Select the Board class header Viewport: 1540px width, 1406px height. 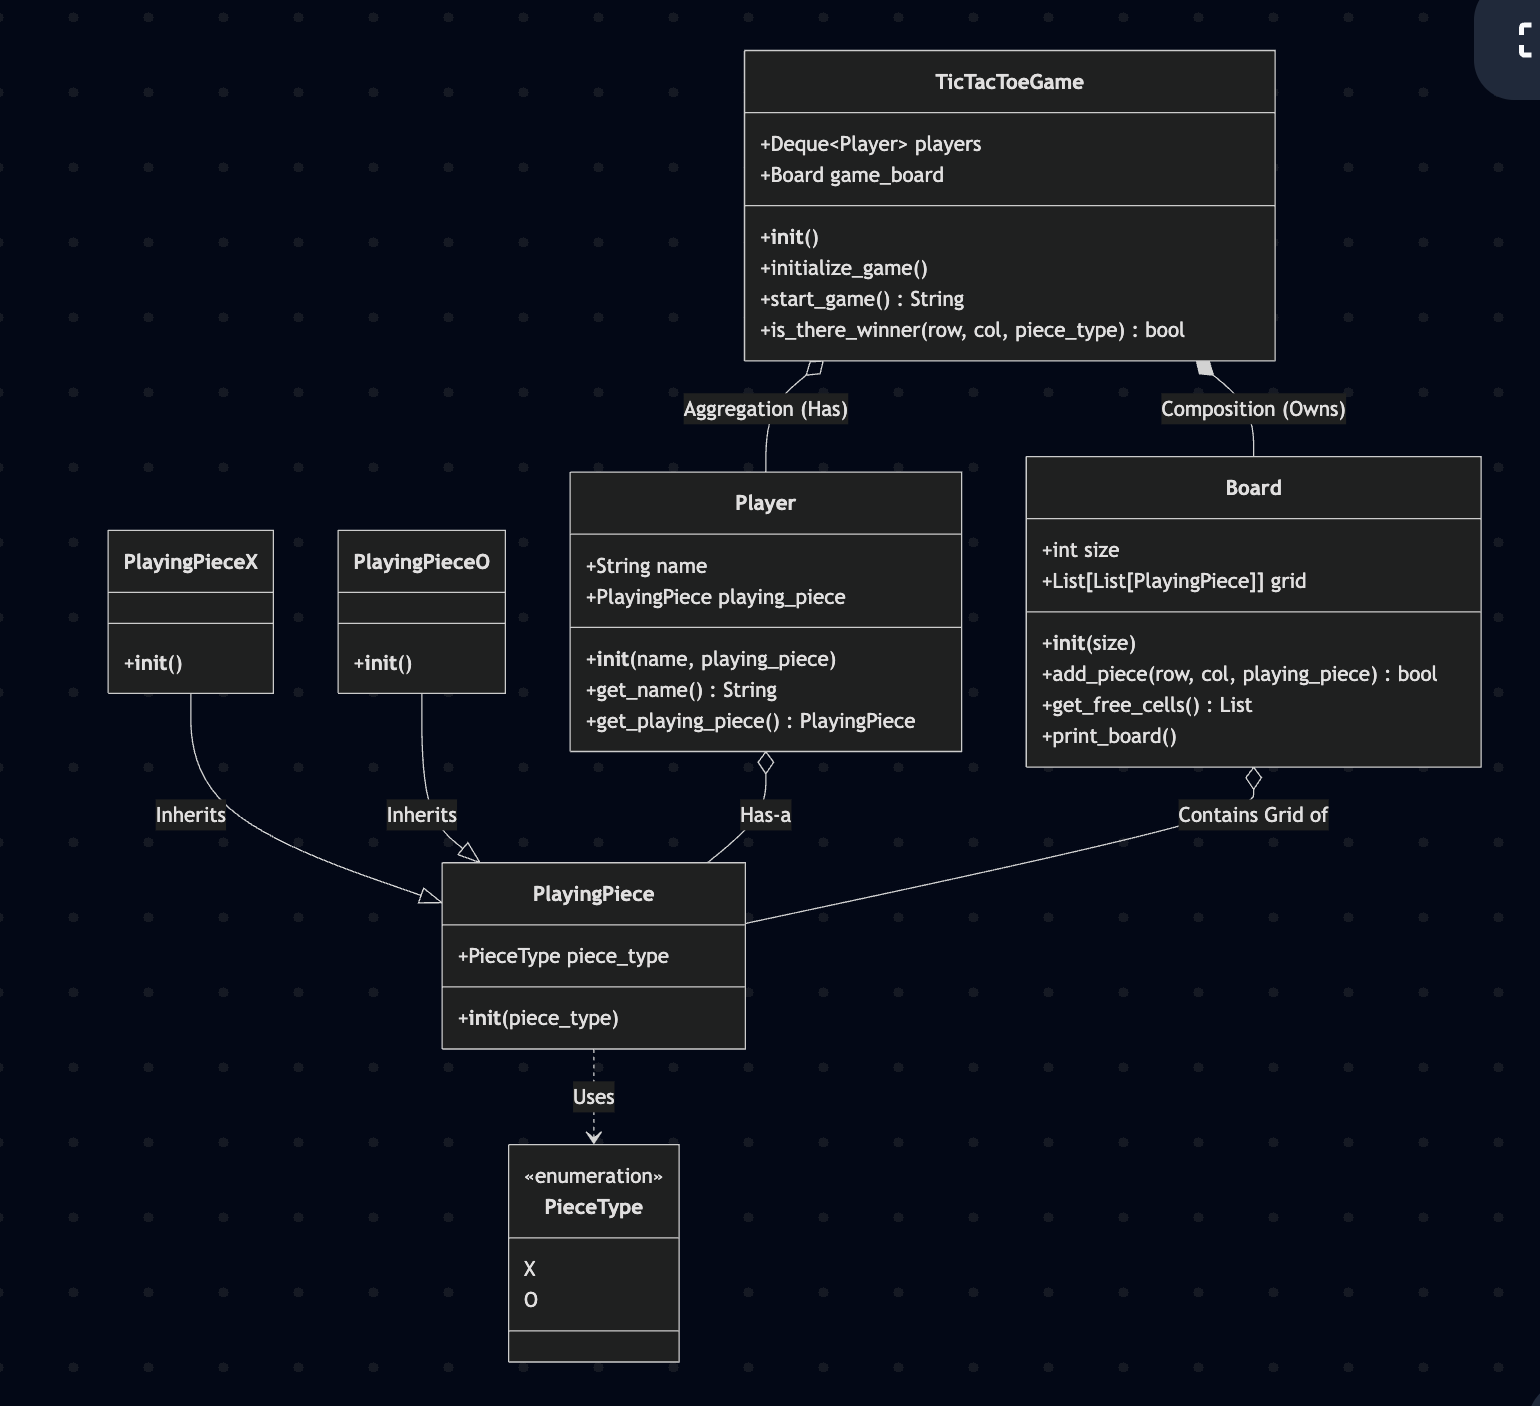(x=1253, y=488)
